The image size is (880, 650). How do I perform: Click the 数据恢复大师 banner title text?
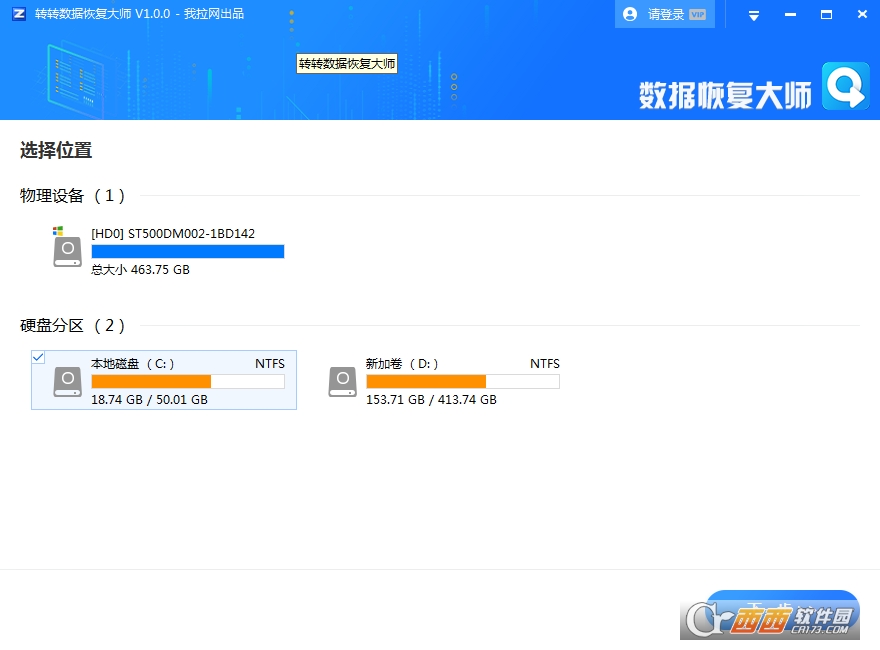coord(725,95)
